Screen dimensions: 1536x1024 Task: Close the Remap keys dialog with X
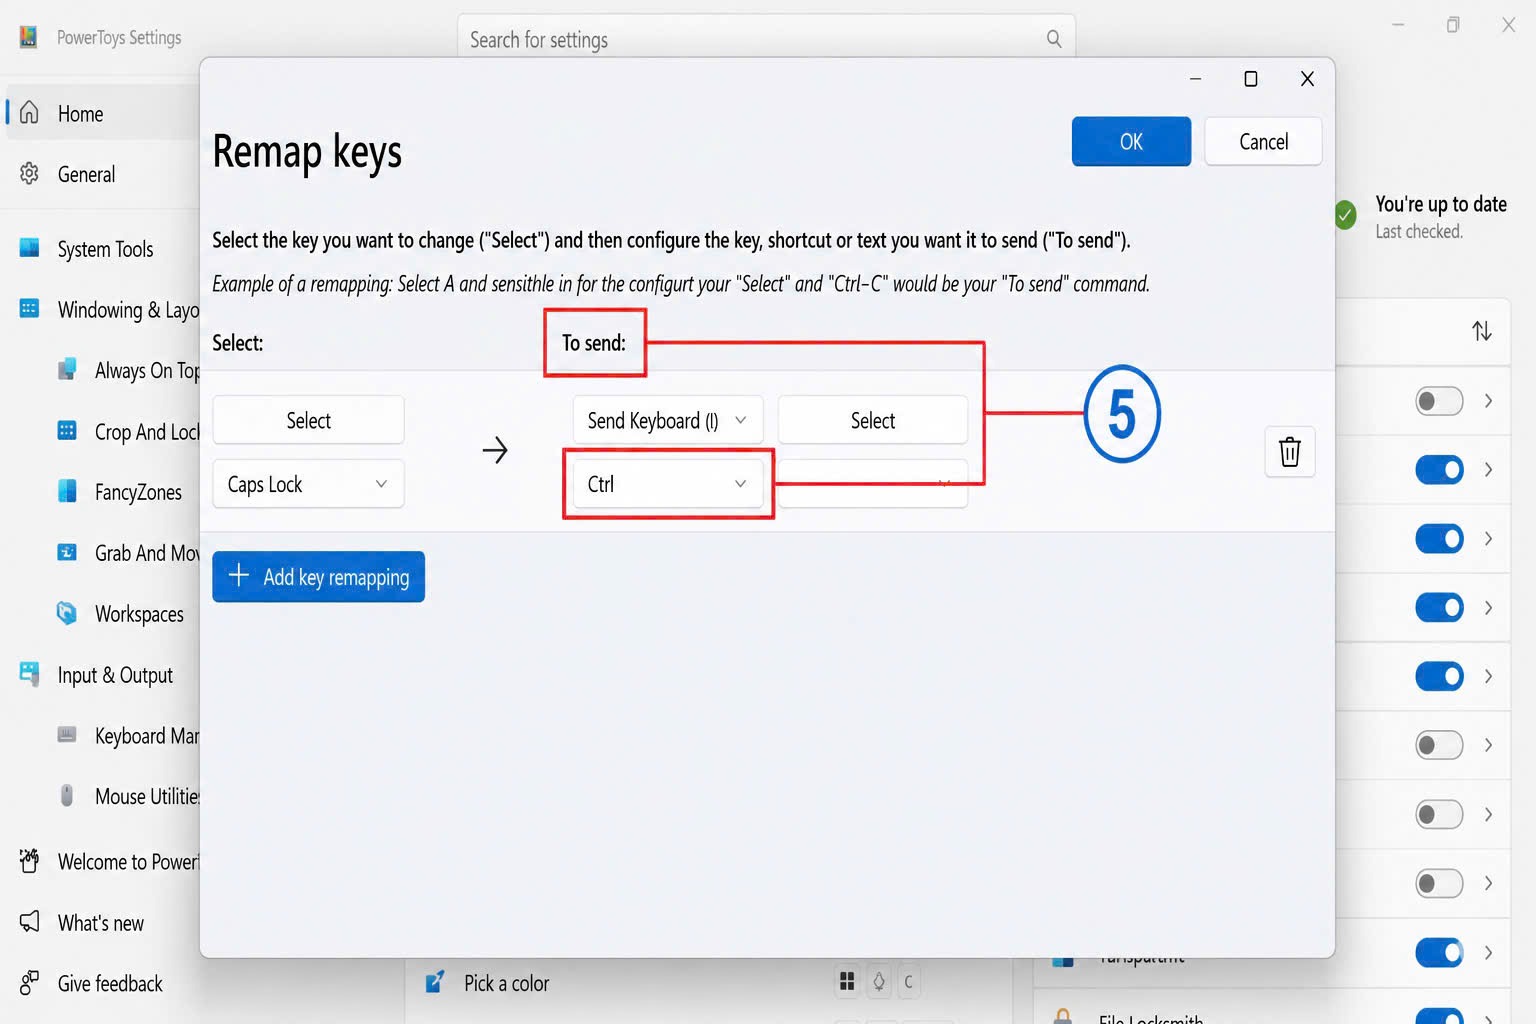[1307, 79]
